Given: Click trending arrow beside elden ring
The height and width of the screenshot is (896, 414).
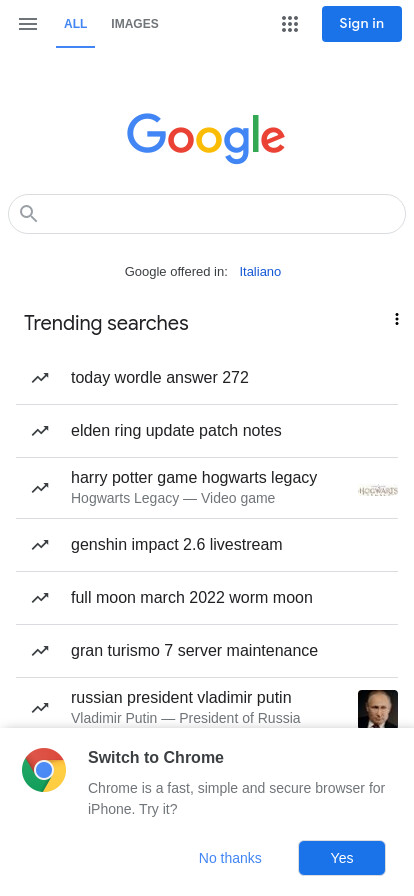Looking at the screenshot, I should 40,431.
